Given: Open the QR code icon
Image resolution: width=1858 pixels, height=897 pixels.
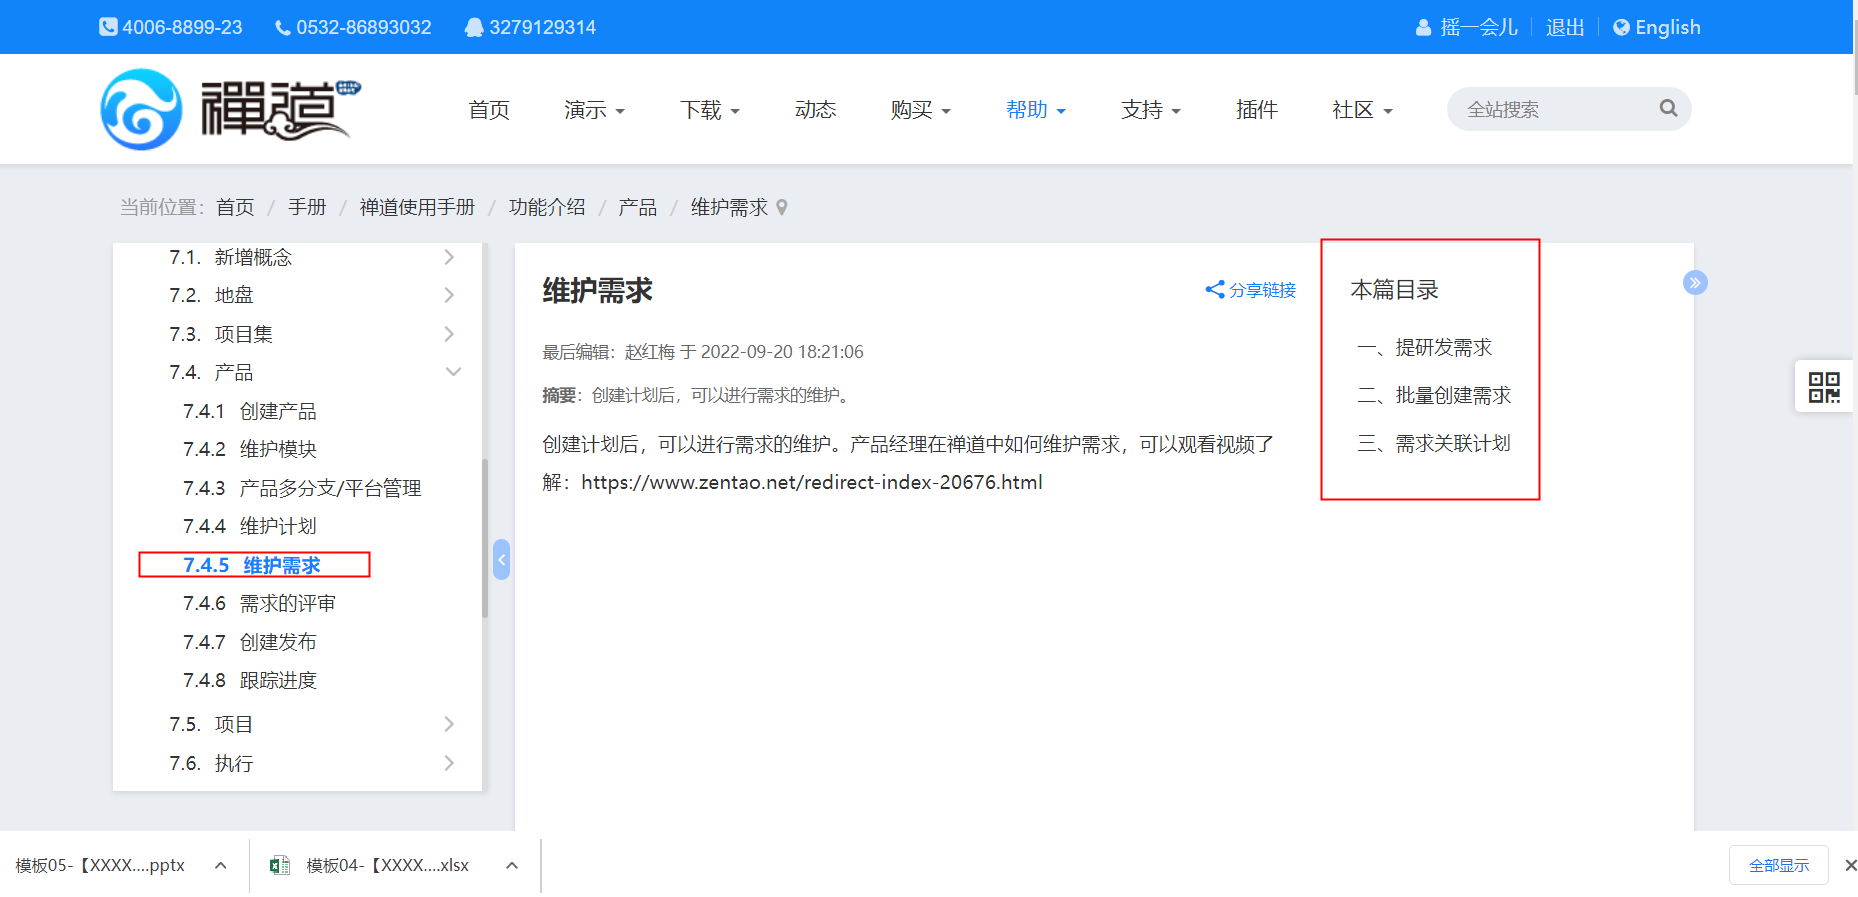Looking at the screenshot, I should tap(1823, 387).
